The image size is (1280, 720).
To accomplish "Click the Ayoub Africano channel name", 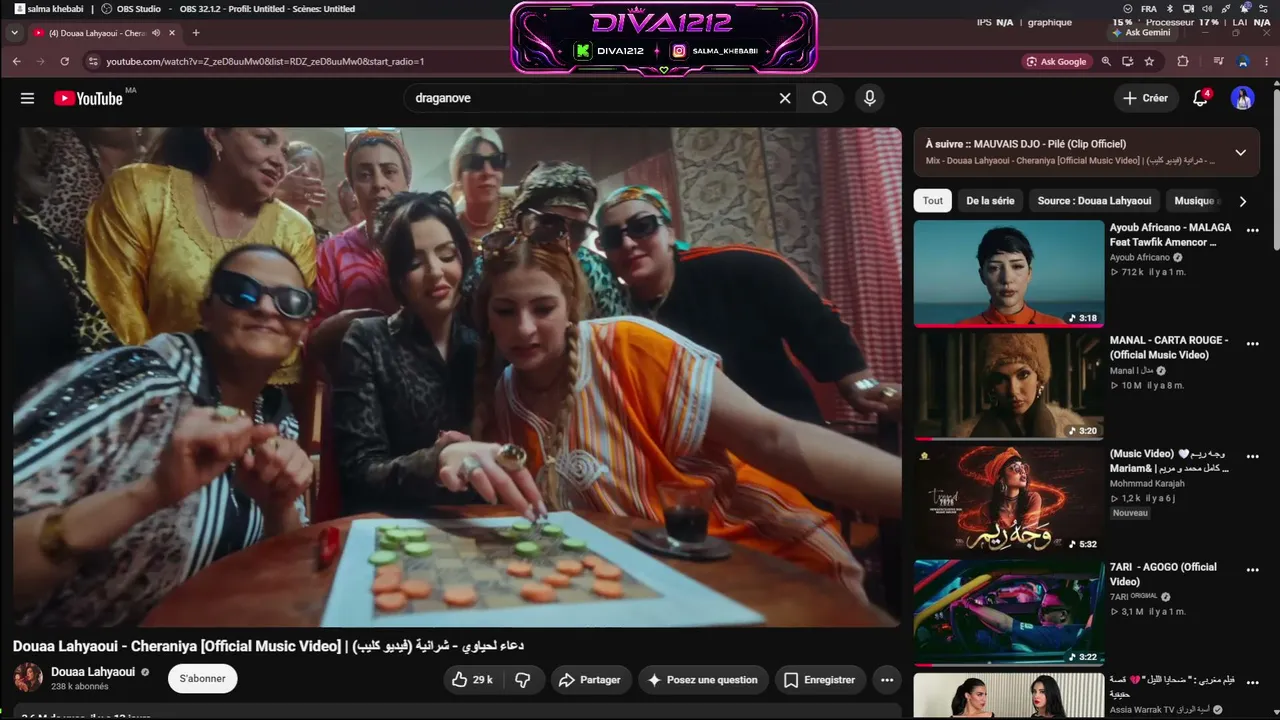I will click(x=1139, y=258).
